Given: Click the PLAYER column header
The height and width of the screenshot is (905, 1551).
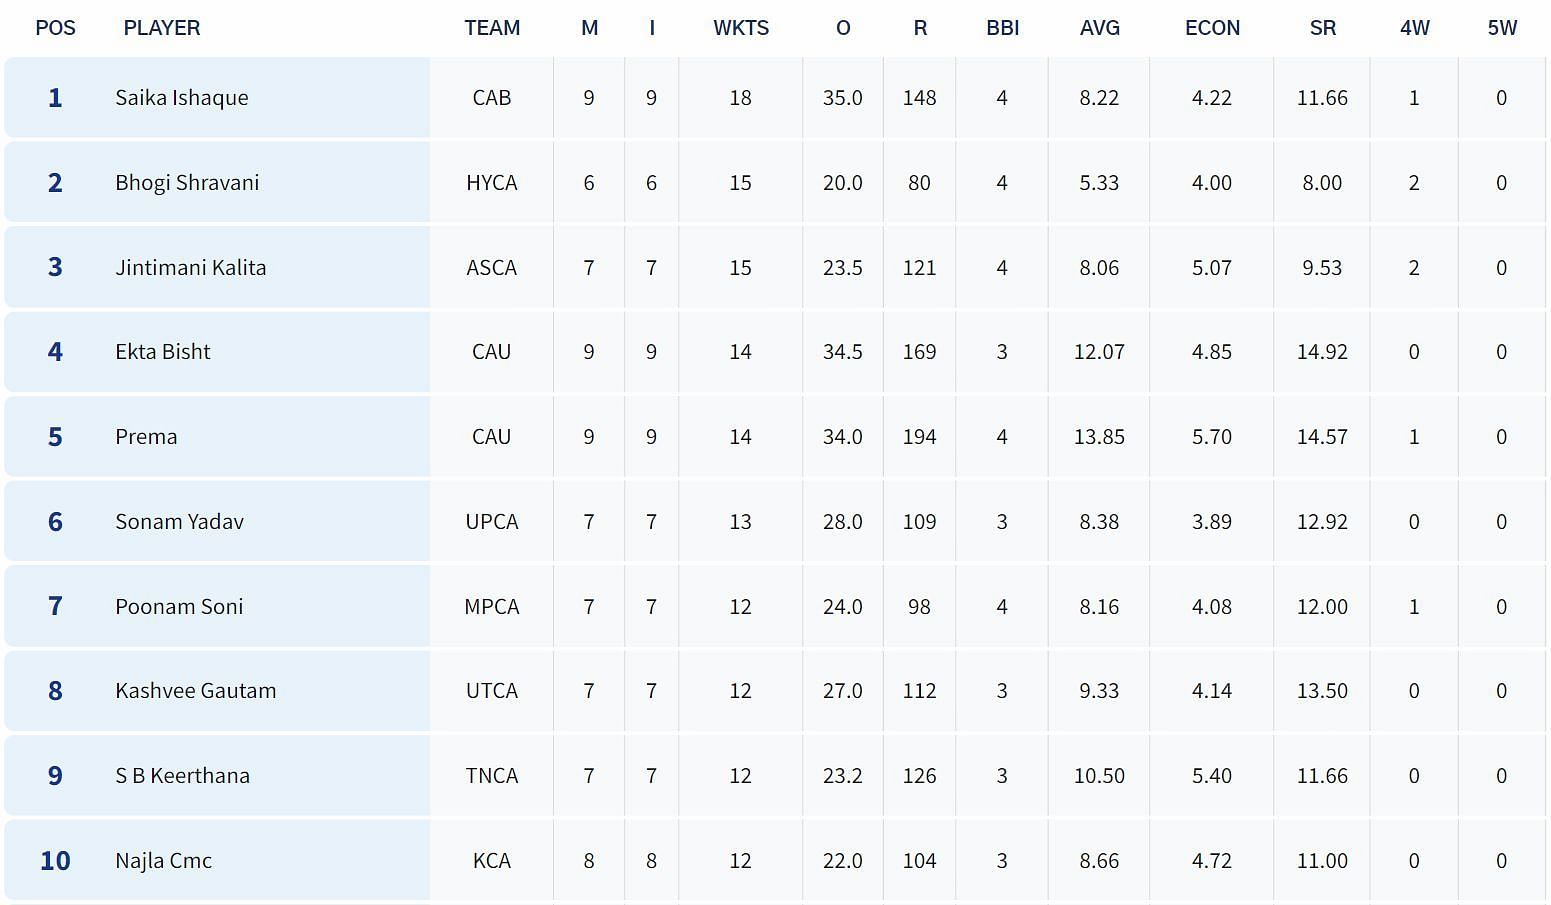Looking at the screenshot, I should coord(162,28).
